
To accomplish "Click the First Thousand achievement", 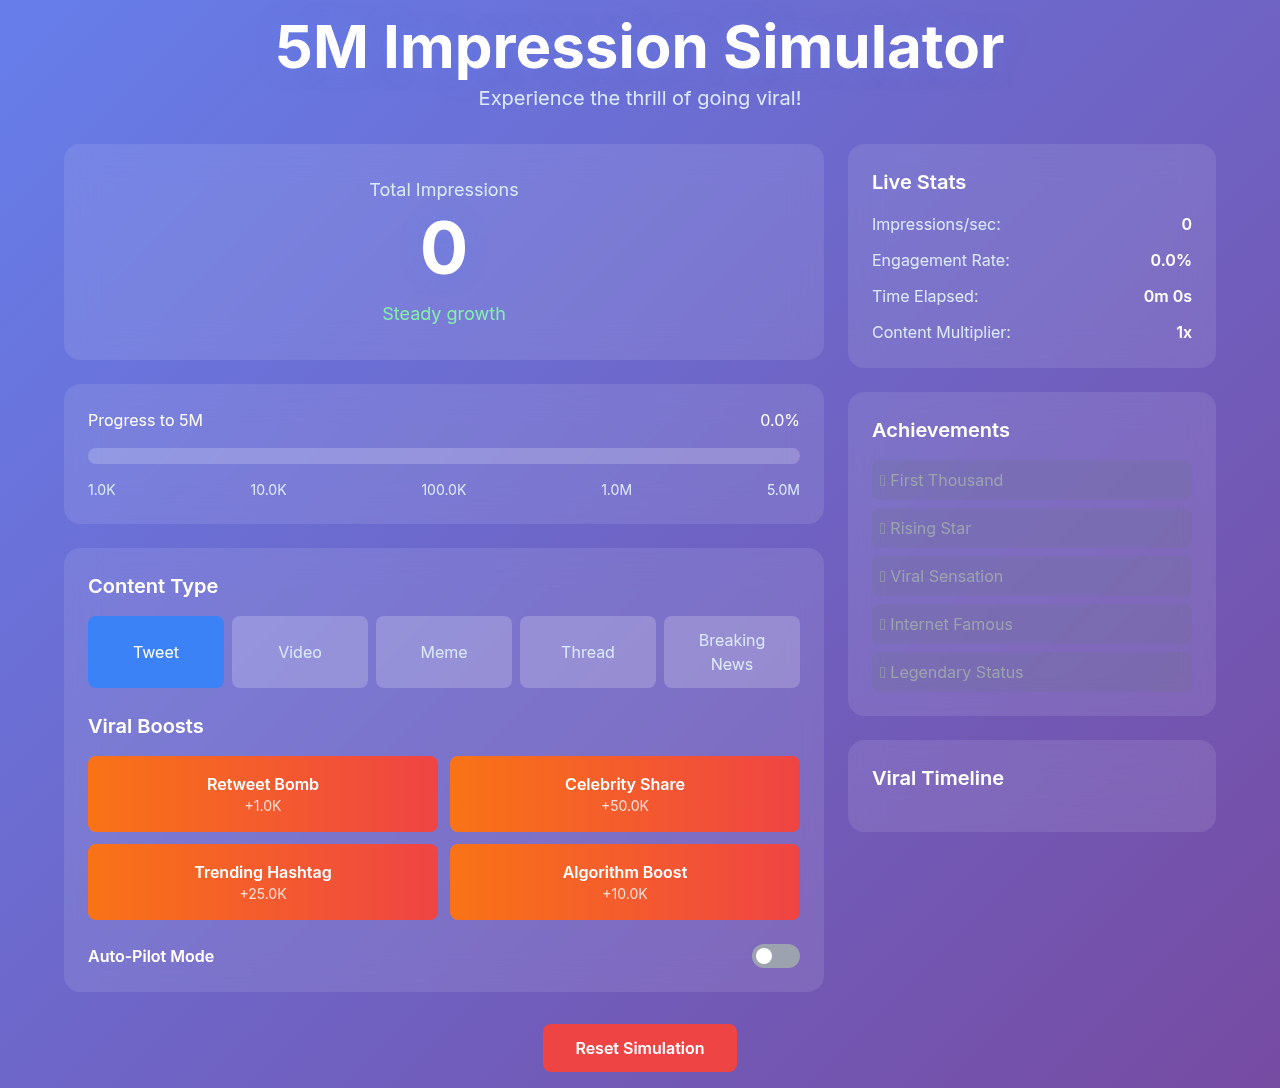I will [x=1032, y=480].
